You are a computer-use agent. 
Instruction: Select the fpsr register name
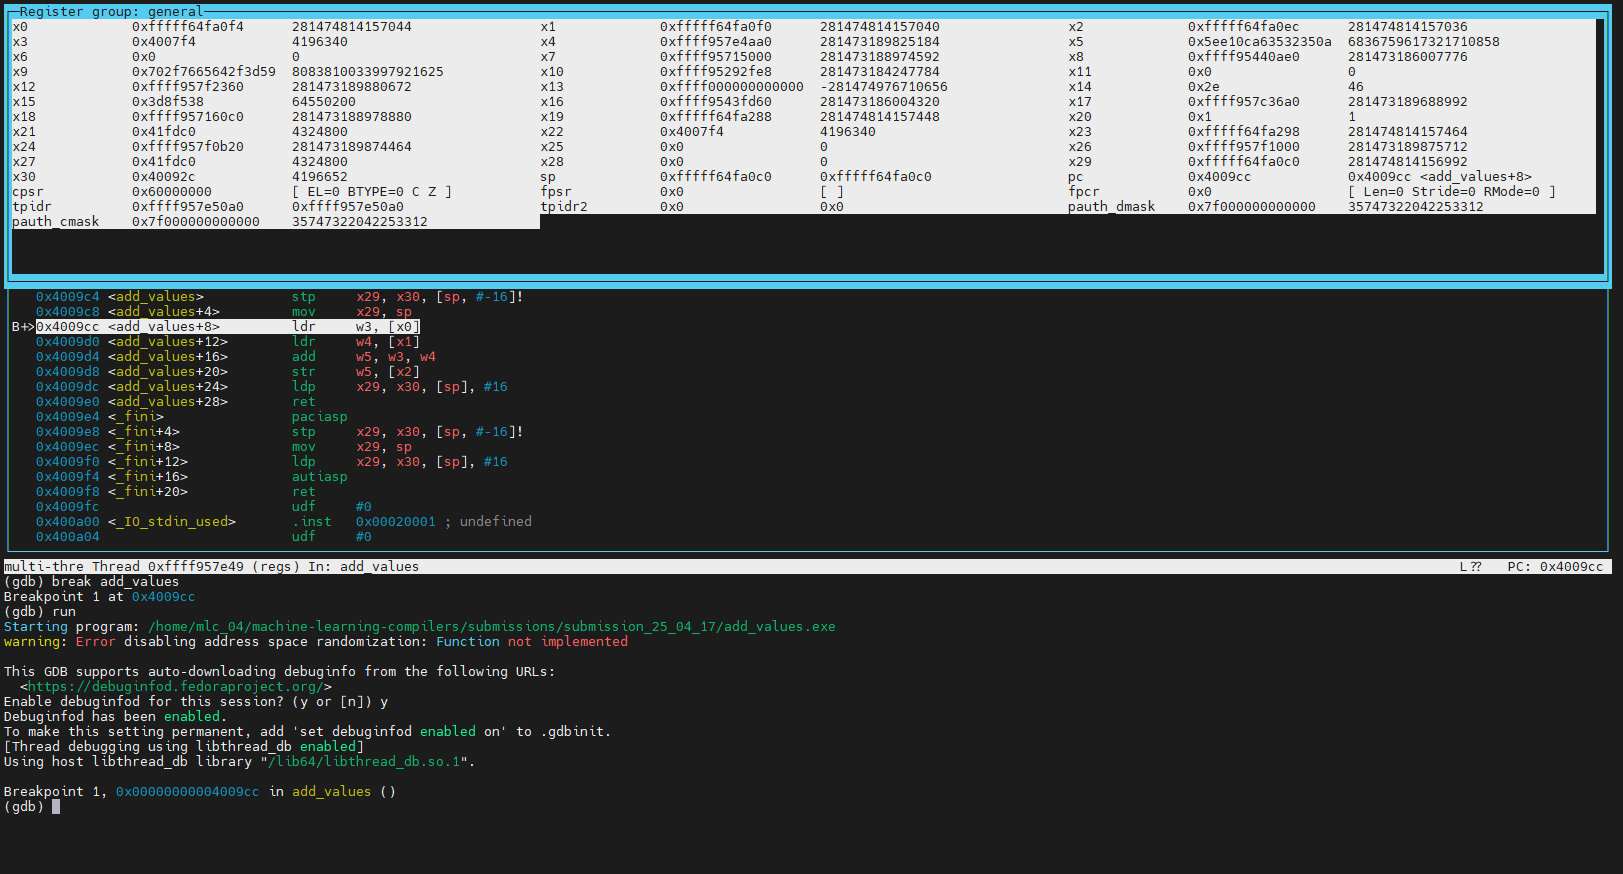556,192
